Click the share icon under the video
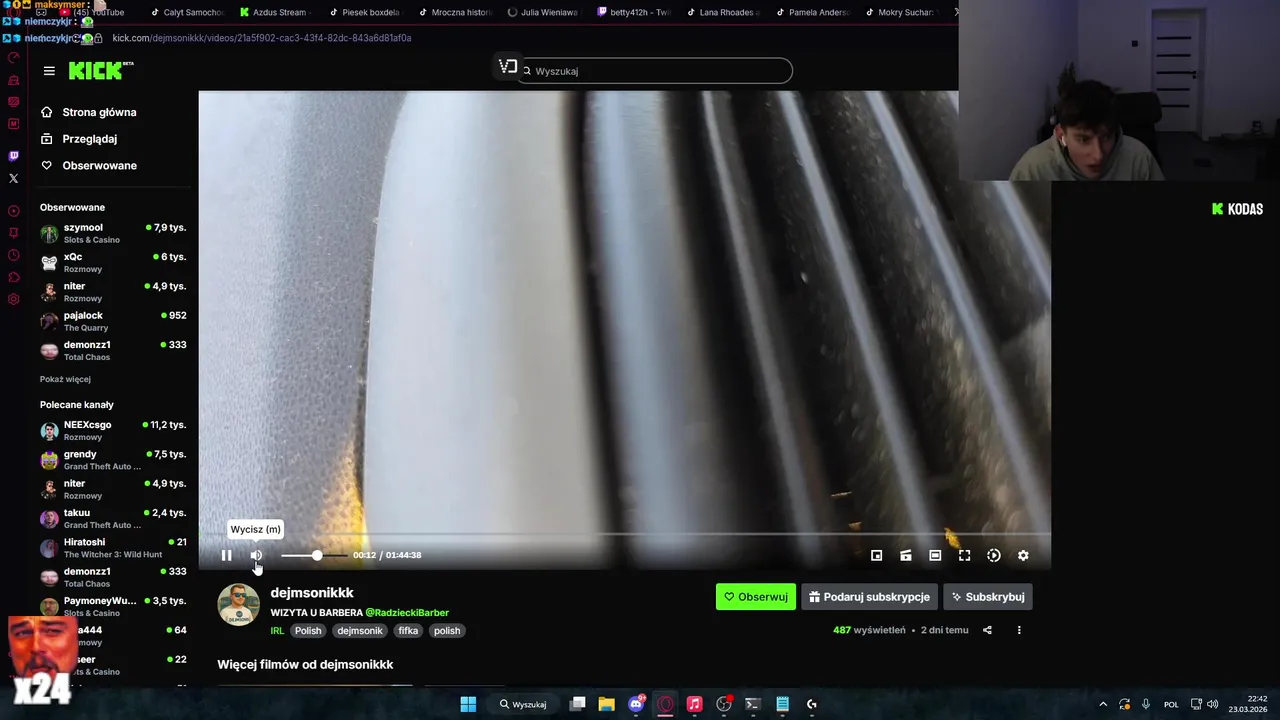This screenshot has width=1280, height=720. [x=987, y=630]
